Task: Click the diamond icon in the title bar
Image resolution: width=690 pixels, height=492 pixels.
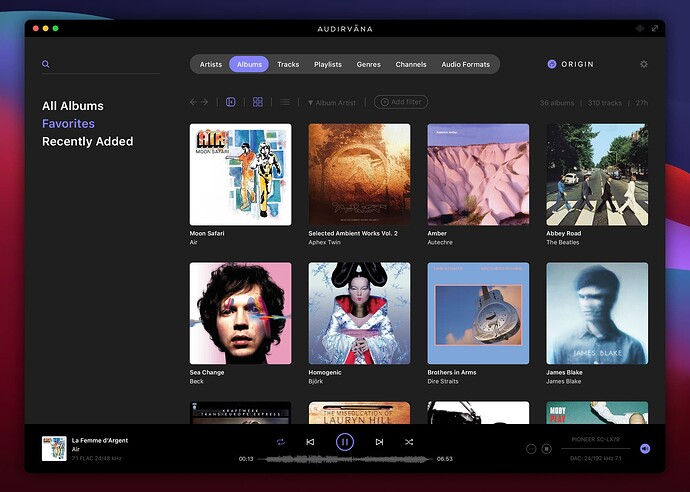Action: point(640,28)
